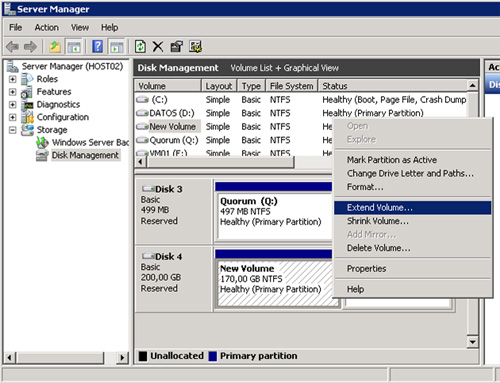Click the Refresh toolbar icon
Screen dimensions: 500x383
140,47
